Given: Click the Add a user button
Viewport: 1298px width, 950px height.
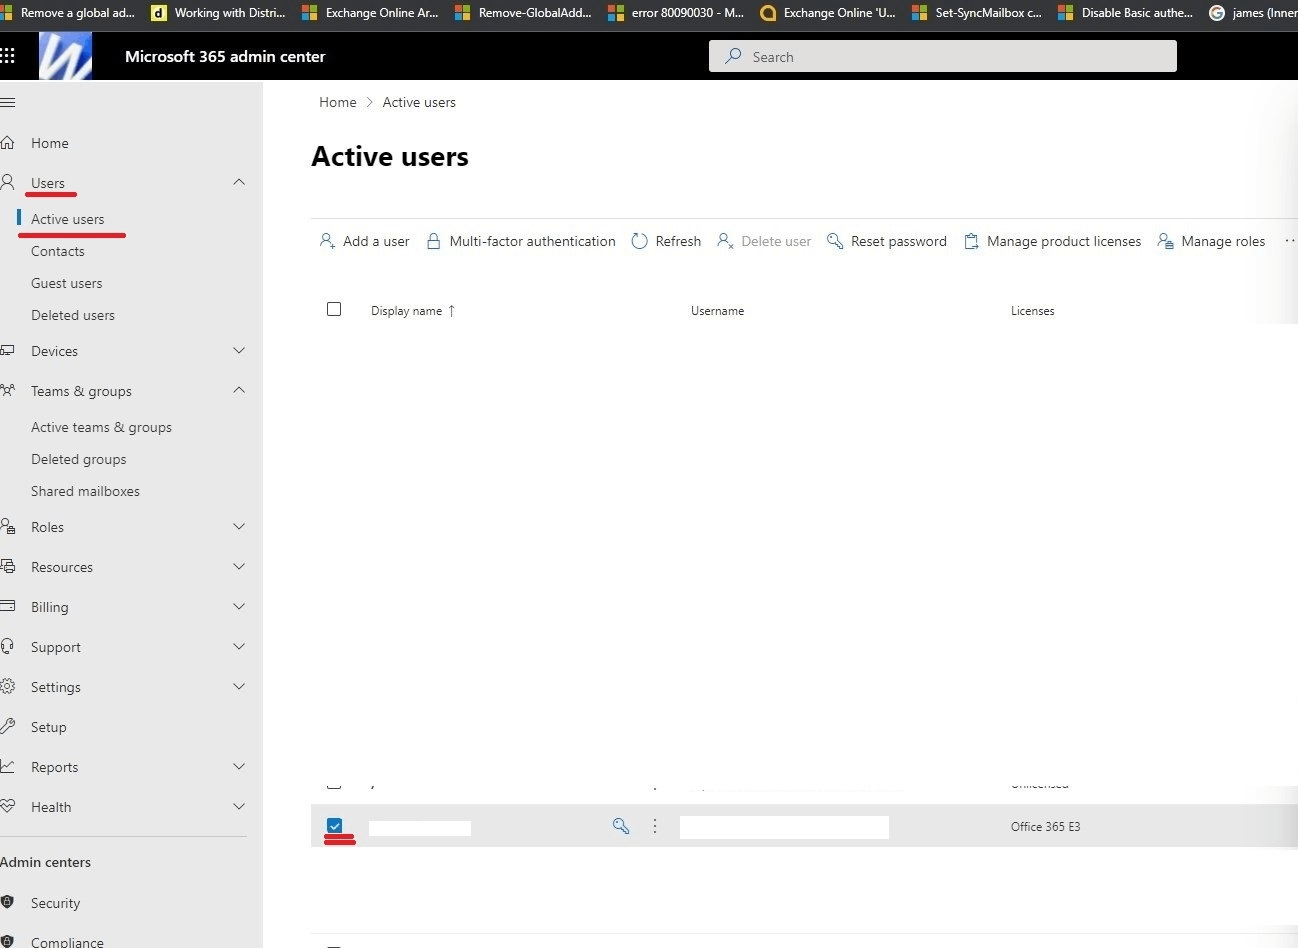Looking at the screenshot, I should click(365, 241).
